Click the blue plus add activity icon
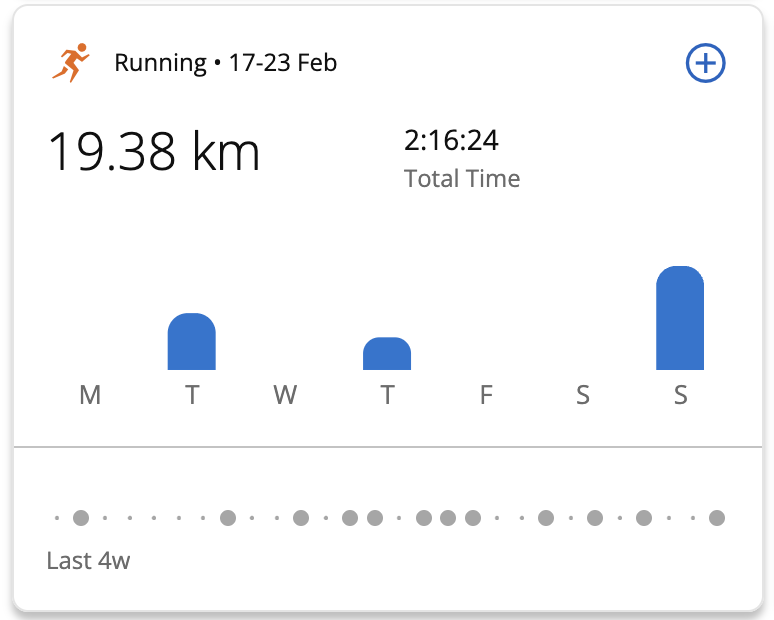This screenshot has width=774, height=620. pos(705,63)
